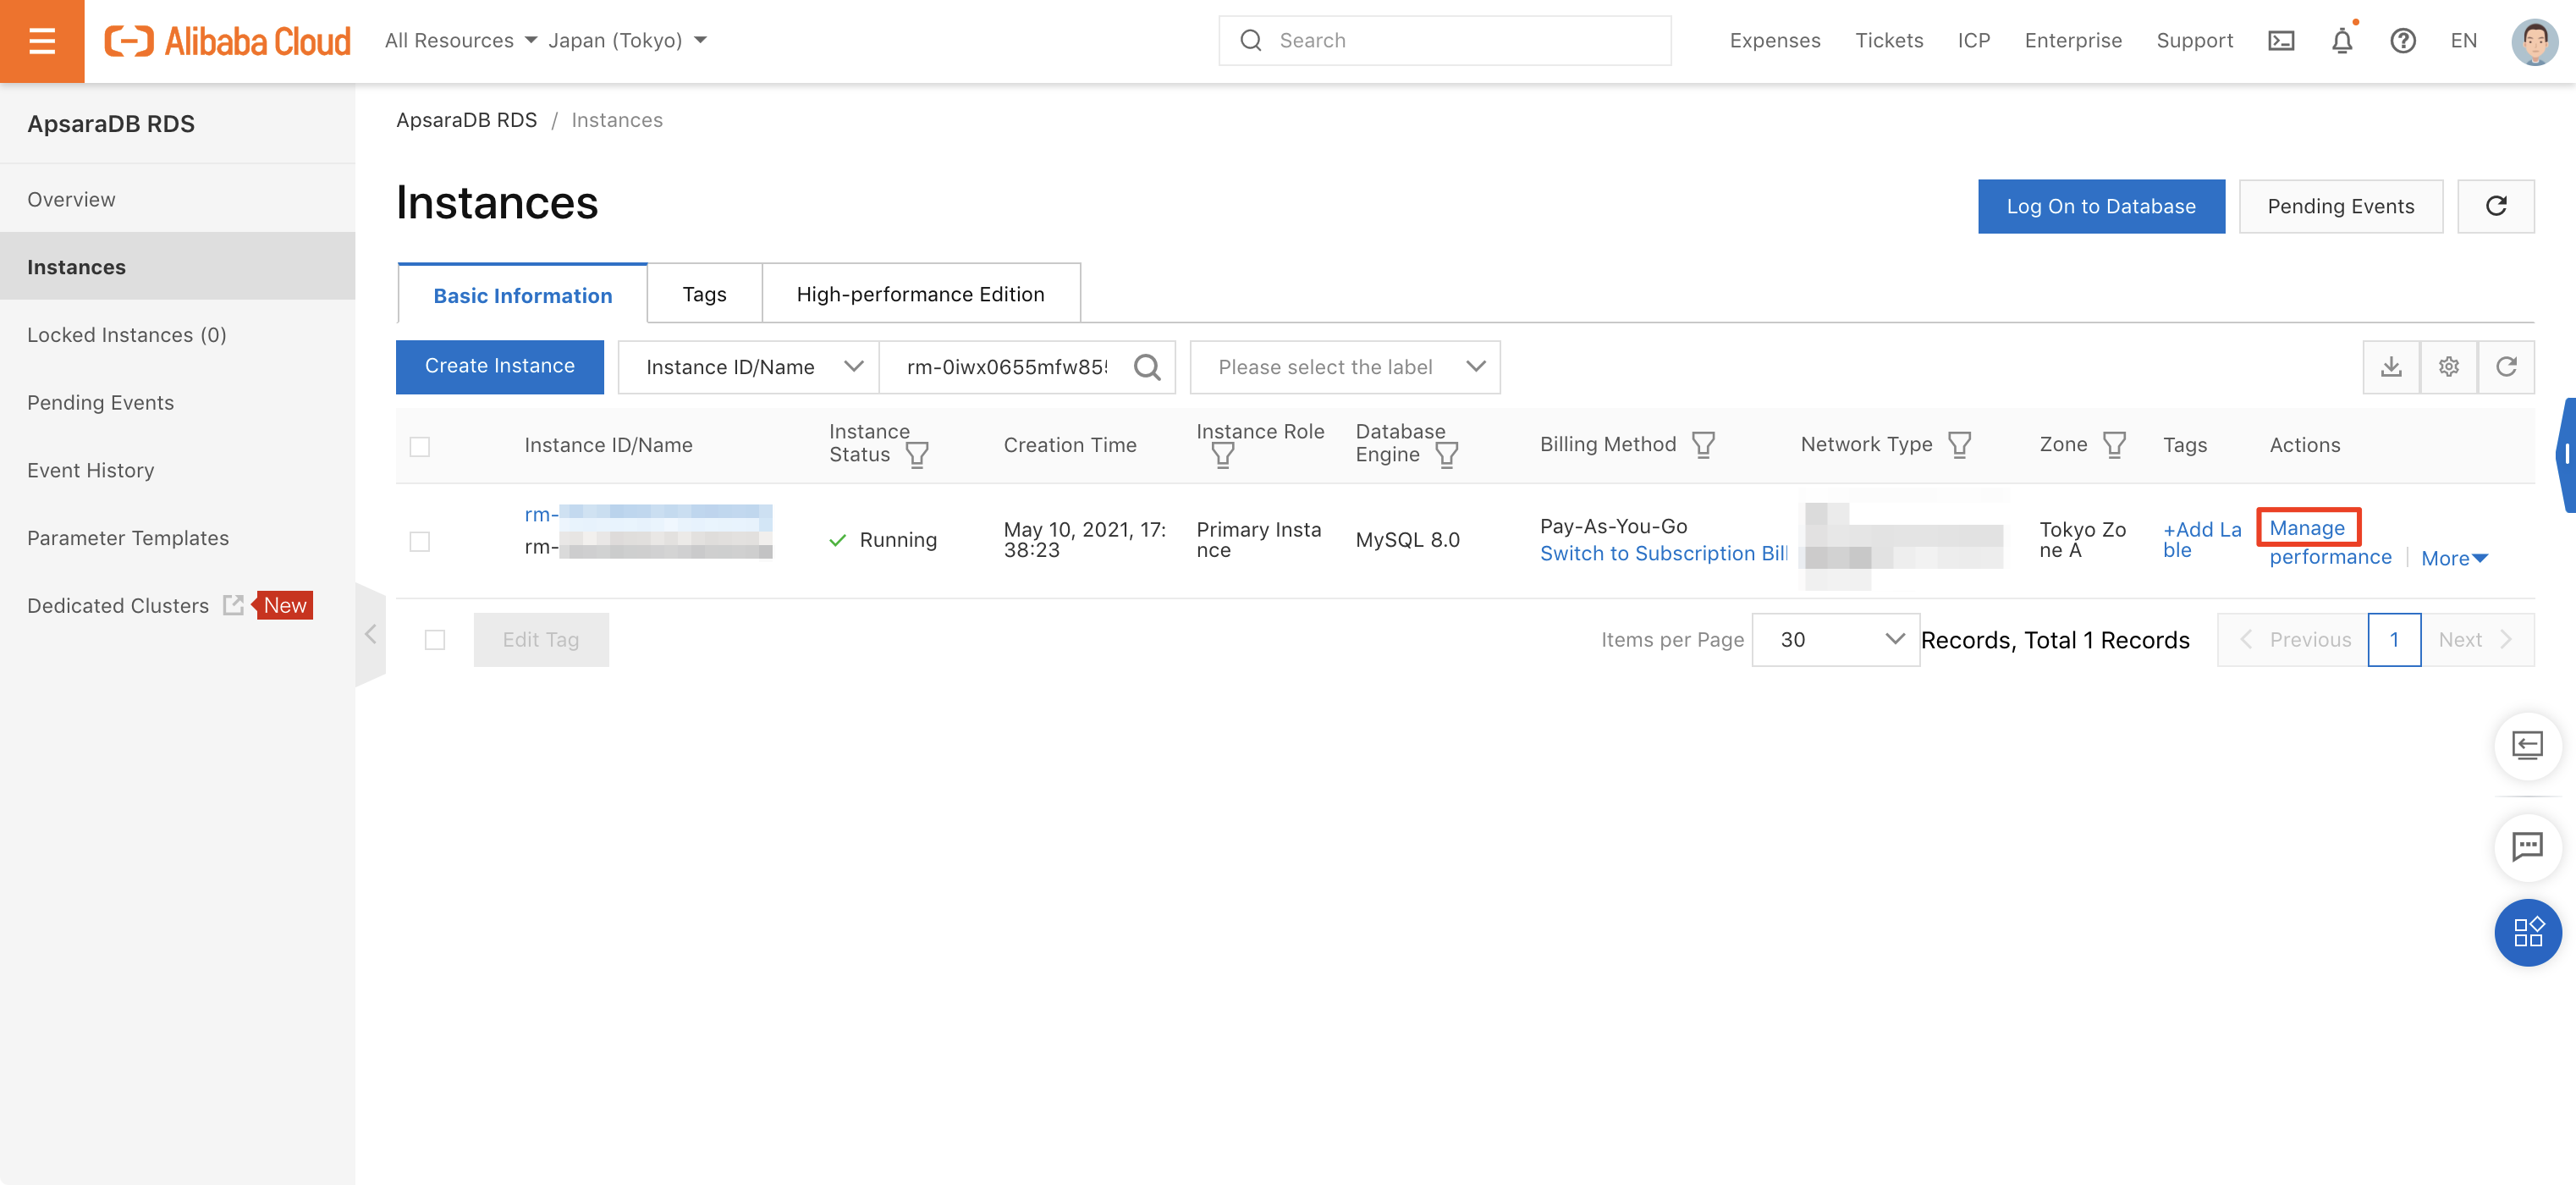The width and height of the screenshot is (2576, 1185).
Task: Open the performance action link
Action: (x=2330, y=557)
